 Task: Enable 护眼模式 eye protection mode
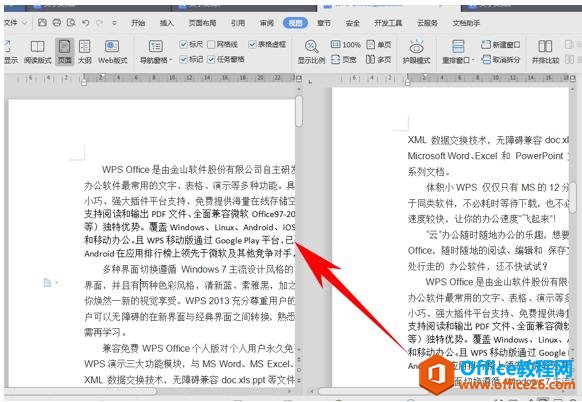click(416, 52)
